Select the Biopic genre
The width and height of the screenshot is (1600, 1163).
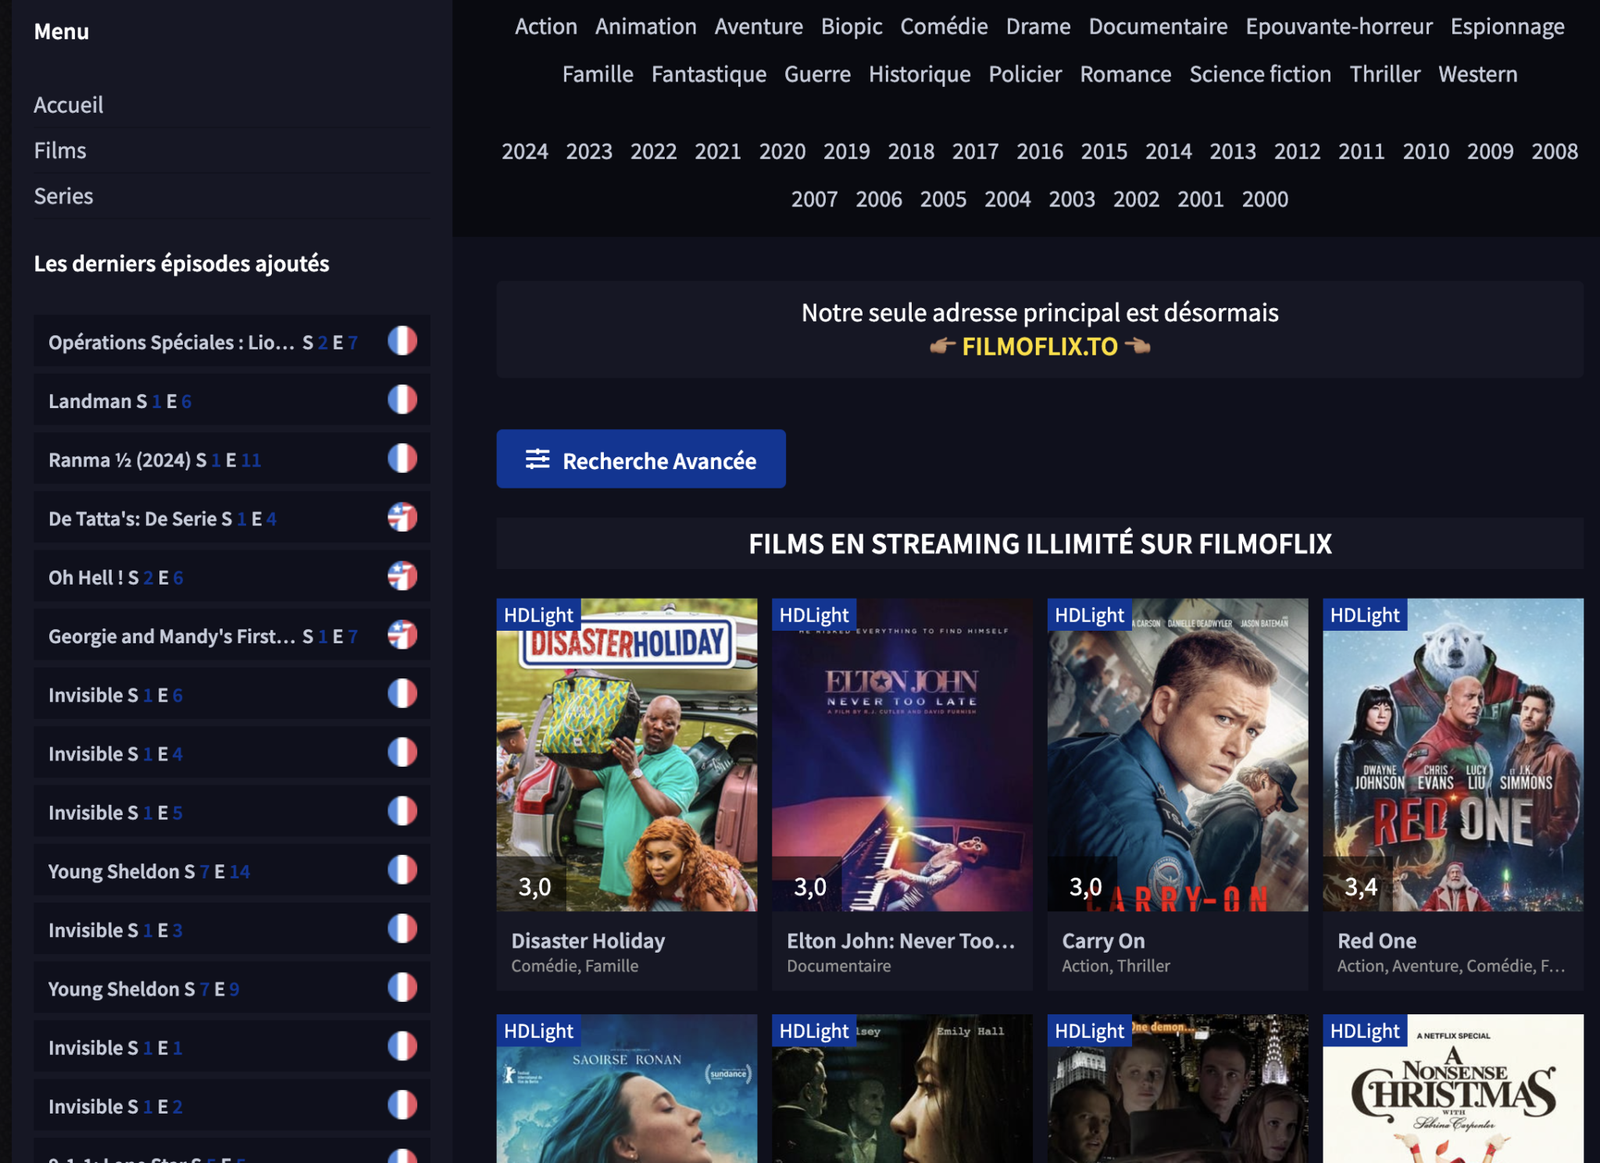(851, 27)
